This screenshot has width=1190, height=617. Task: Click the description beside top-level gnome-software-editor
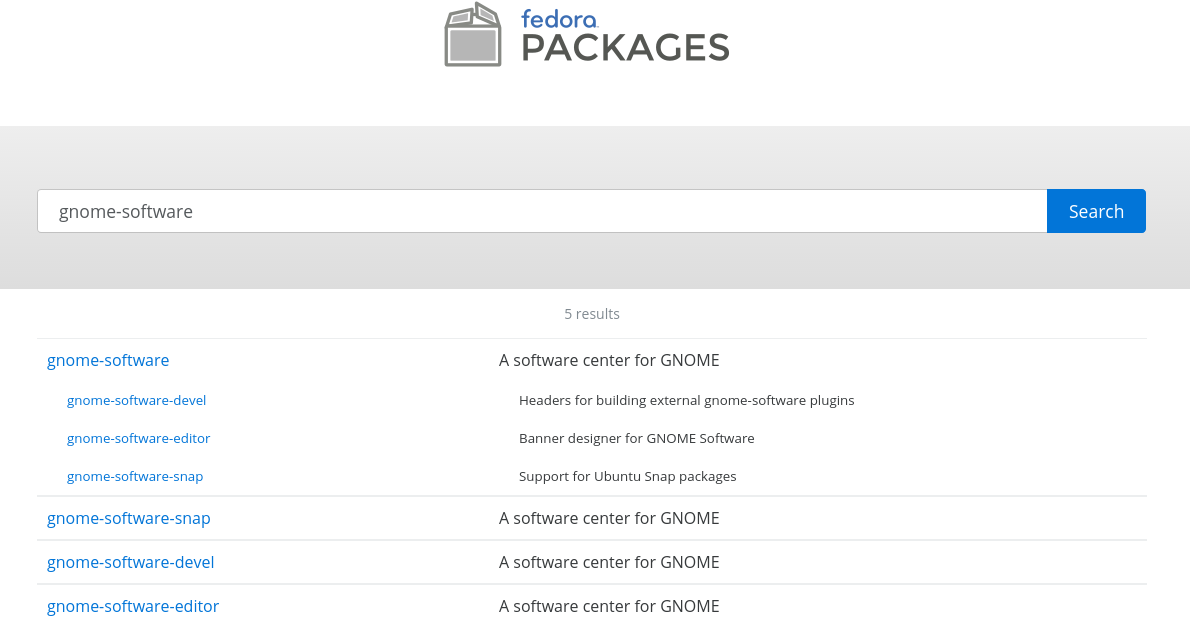coord(609,606)
